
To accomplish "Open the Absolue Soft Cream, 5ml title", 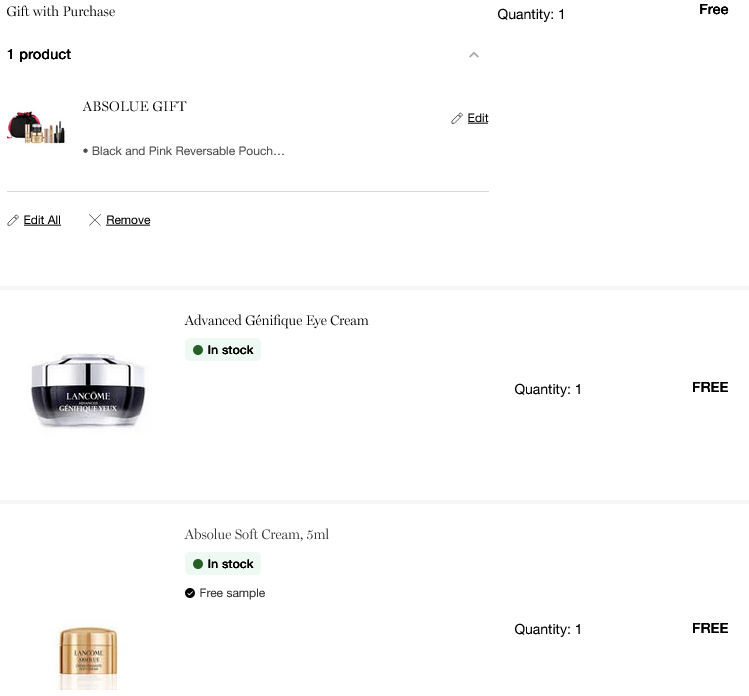I will click(x=256, y=535).
